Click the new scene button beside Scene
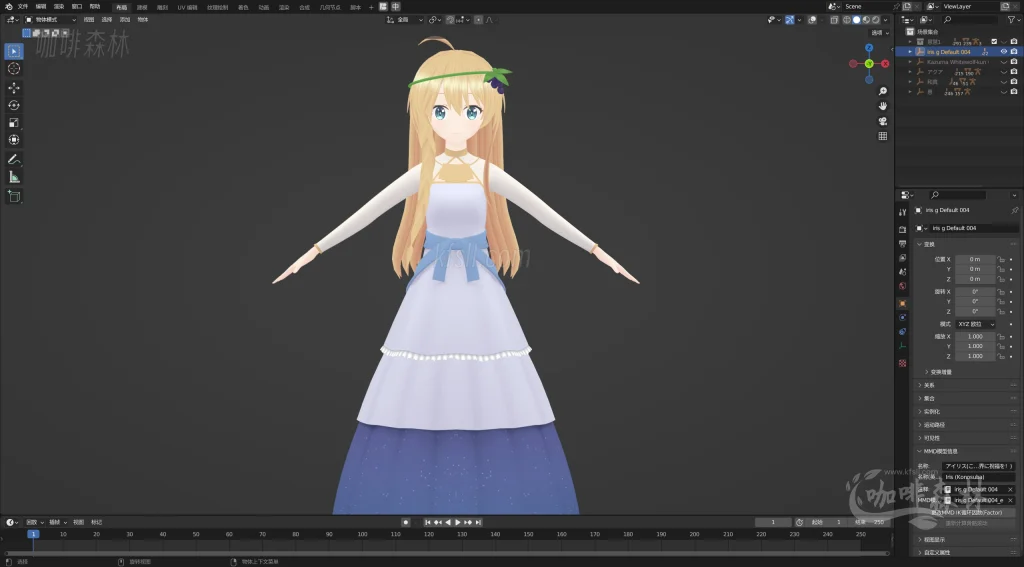 pyautogui.click(x=907, y=7)
